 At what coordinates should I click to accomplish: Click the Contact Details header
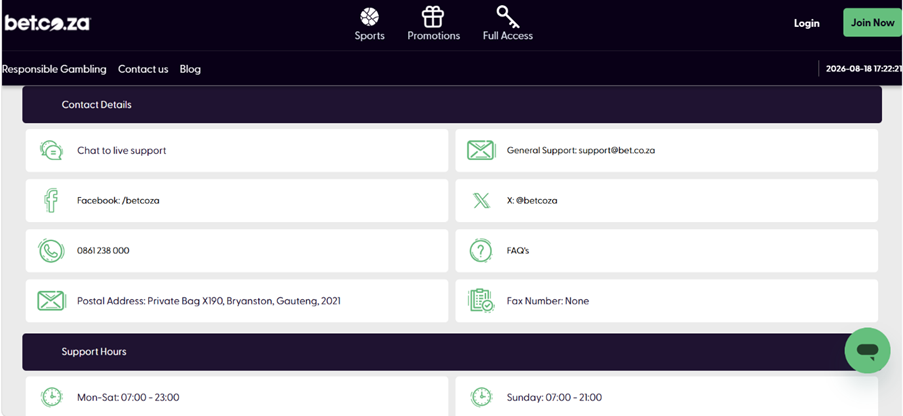click(x=452, y=104)
